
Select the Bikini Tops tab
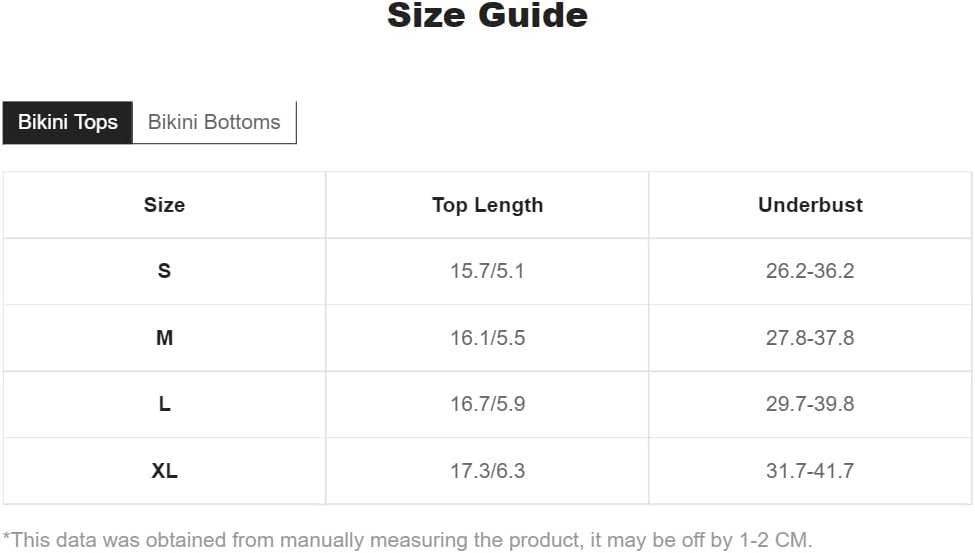click(68, 122)
